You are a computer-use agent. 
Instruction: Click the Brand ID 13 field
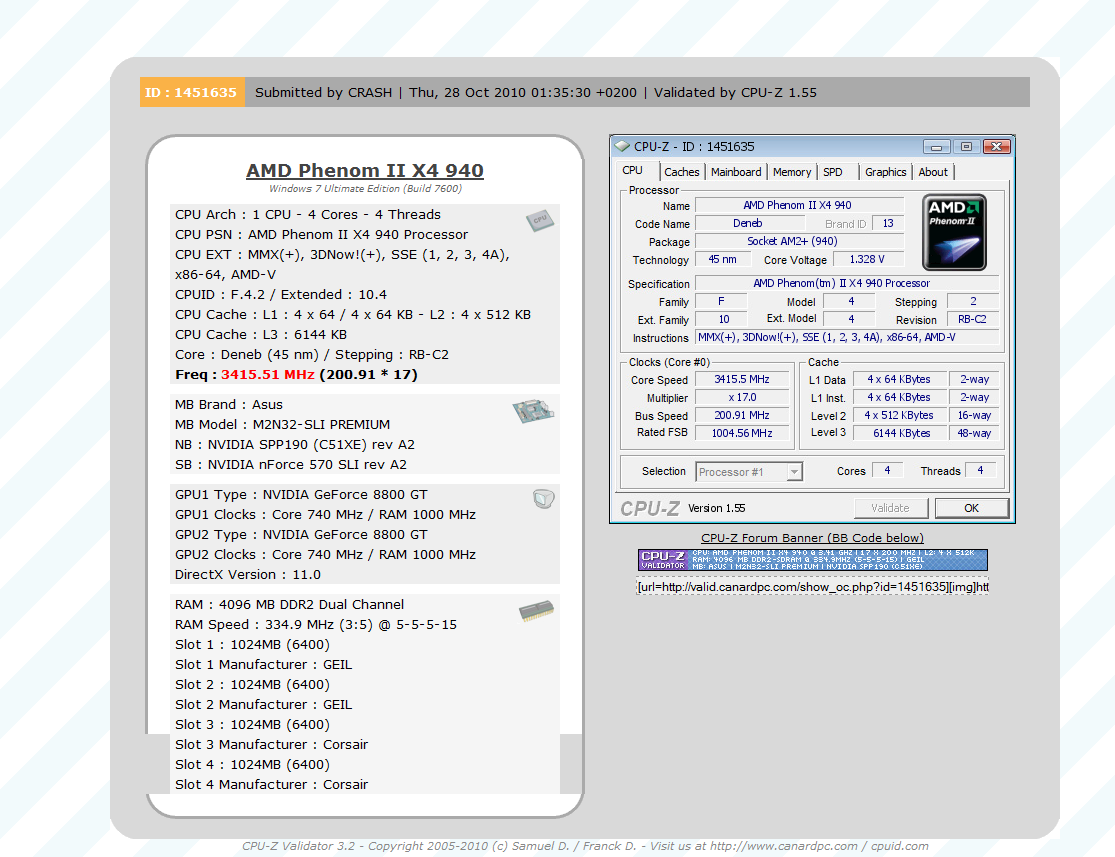pyautogui.click(x=887, y=223)
